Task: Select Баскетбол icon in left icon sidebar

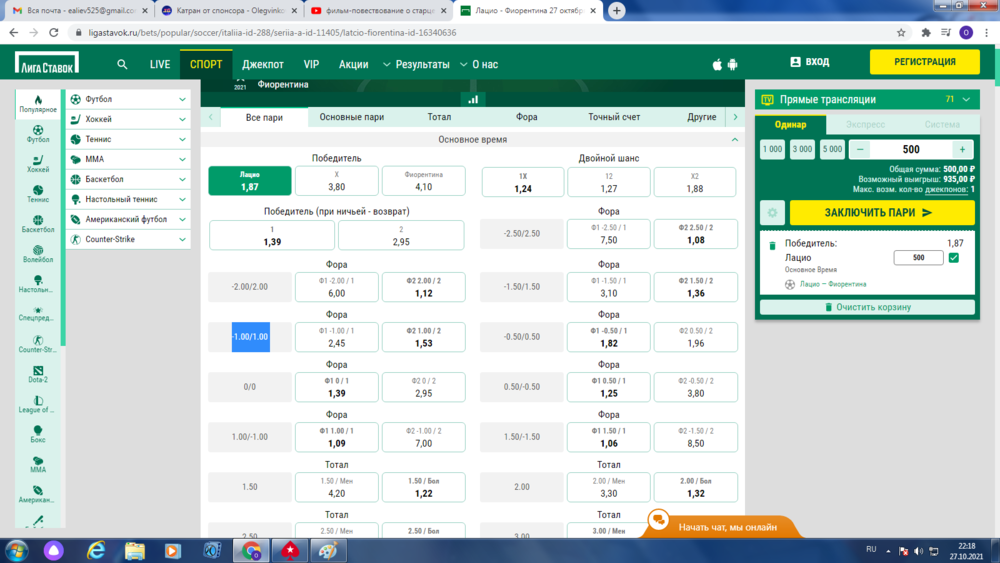Action: pyautogui.click(x=38, y=224)
